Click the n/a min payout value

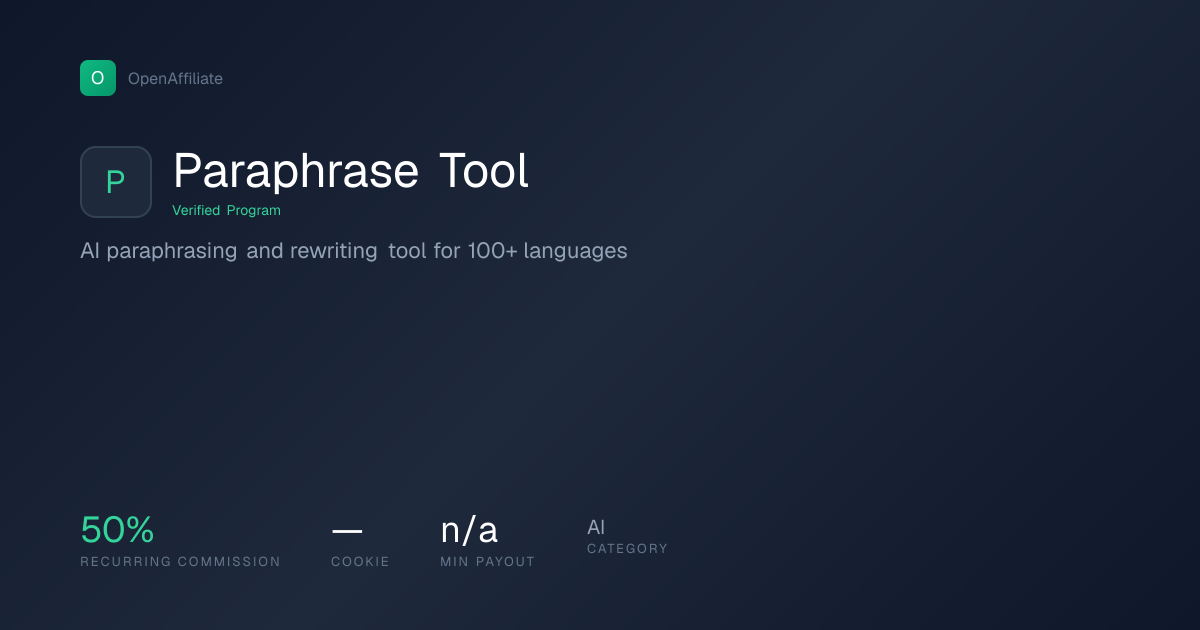point(469,530)
